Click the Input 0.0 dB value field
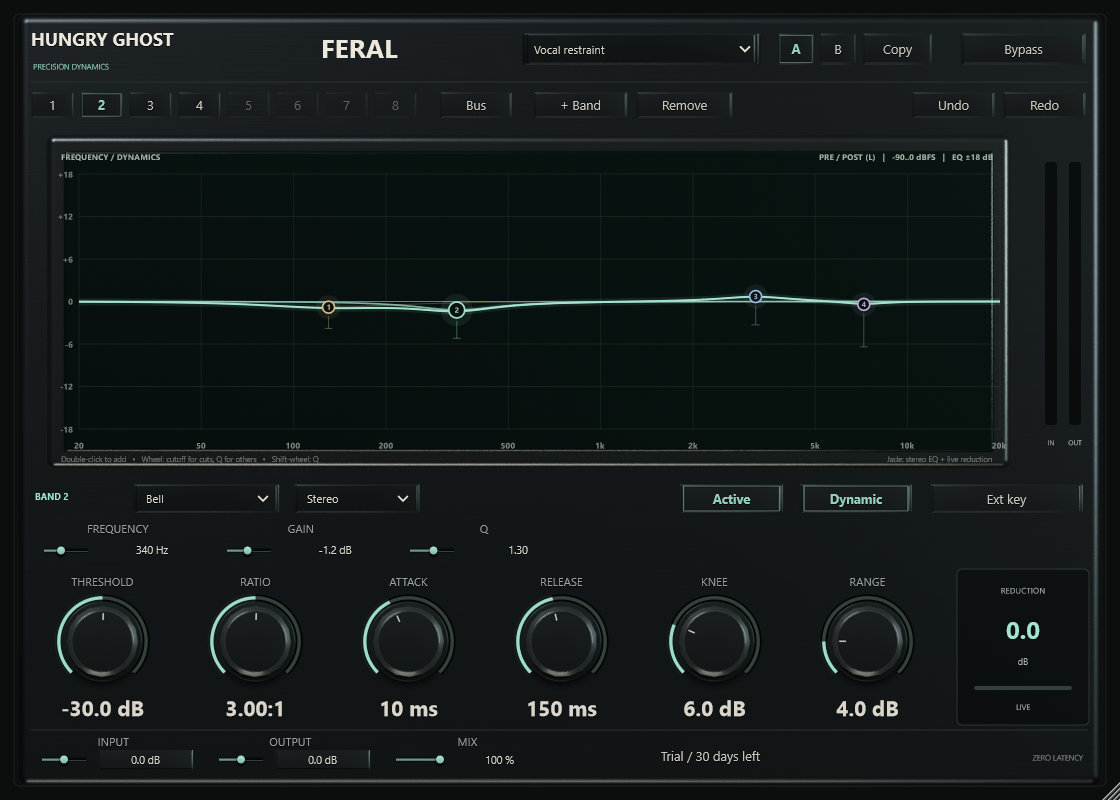The width and height of the screenshot is (1120, 800). tap(146, 760)
